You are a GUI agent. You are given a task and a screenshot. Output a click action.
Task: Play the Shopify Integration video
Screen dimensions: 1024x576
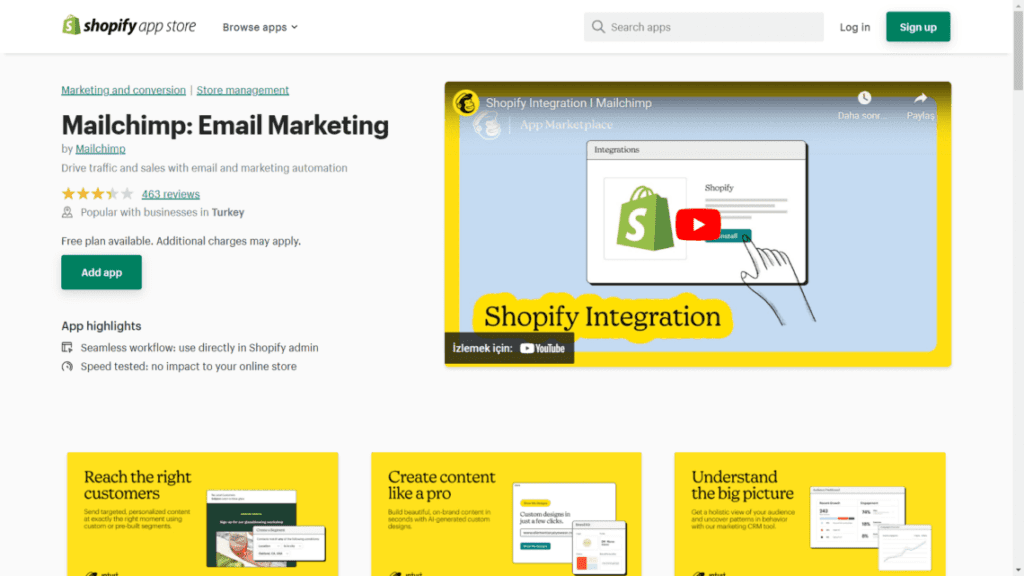[x=698, y=224]
